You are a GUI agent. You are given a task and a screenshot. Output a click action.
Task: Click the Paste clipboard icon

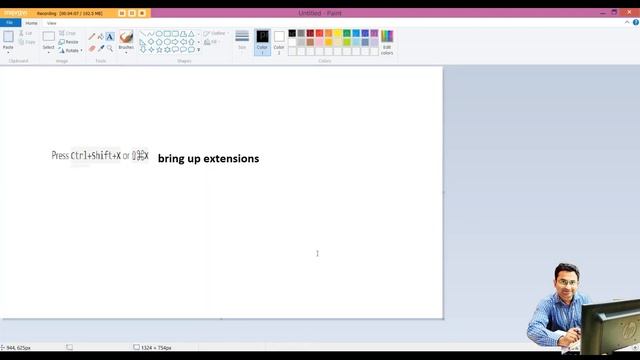coord(8,37)
